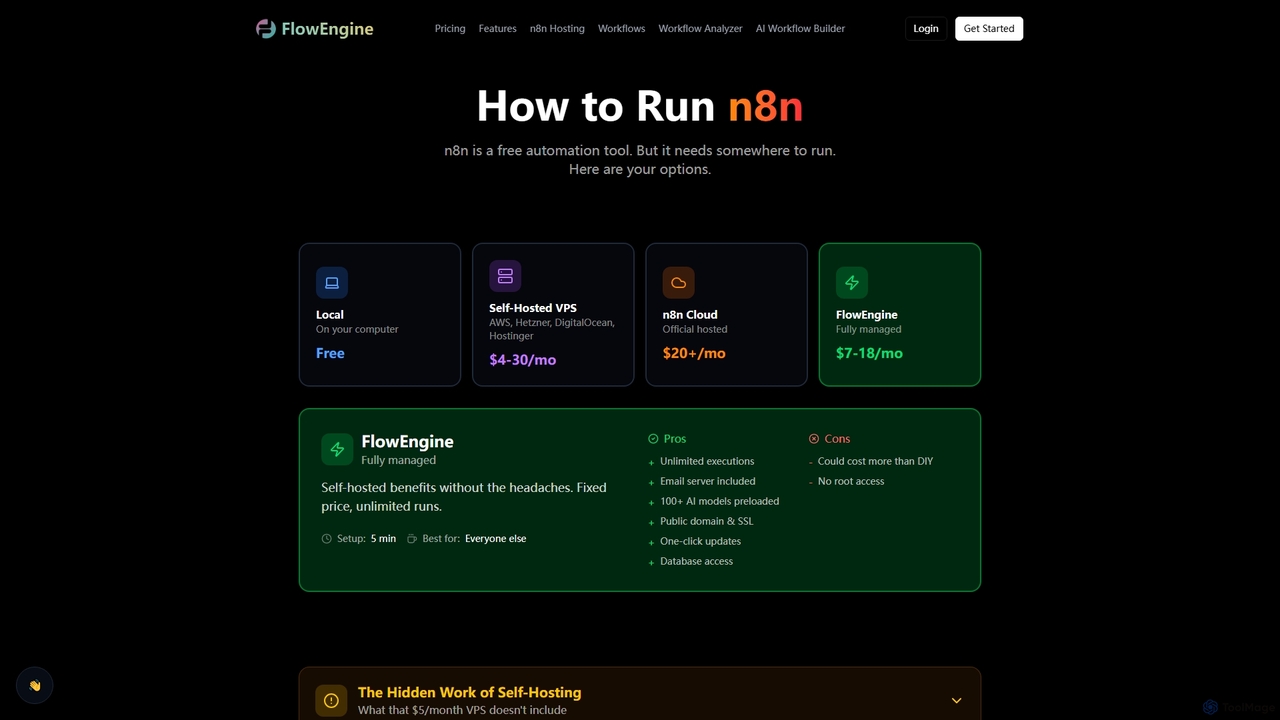The height and width of the screenshot is (720, 1280).
Task: Click On your computer subtitle
Action: pos(357,329)
